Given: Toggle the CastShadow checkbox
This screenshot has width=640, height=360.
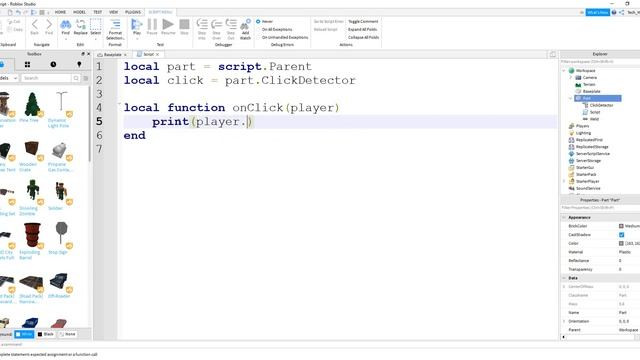Looking at the screenshot, I should [621, 235].
